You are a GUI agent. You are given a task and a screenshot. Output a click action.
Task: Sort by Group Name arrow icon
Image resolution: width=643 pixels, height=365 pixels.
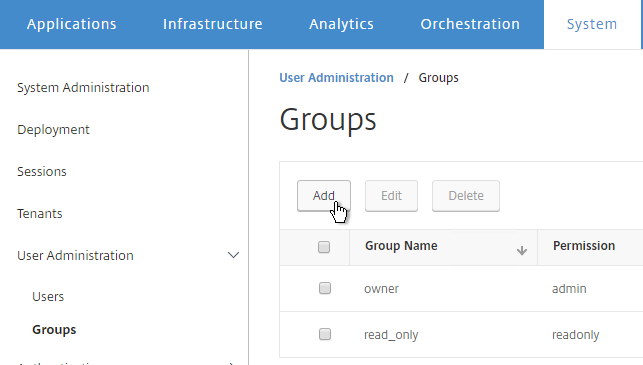coord(522,250)
